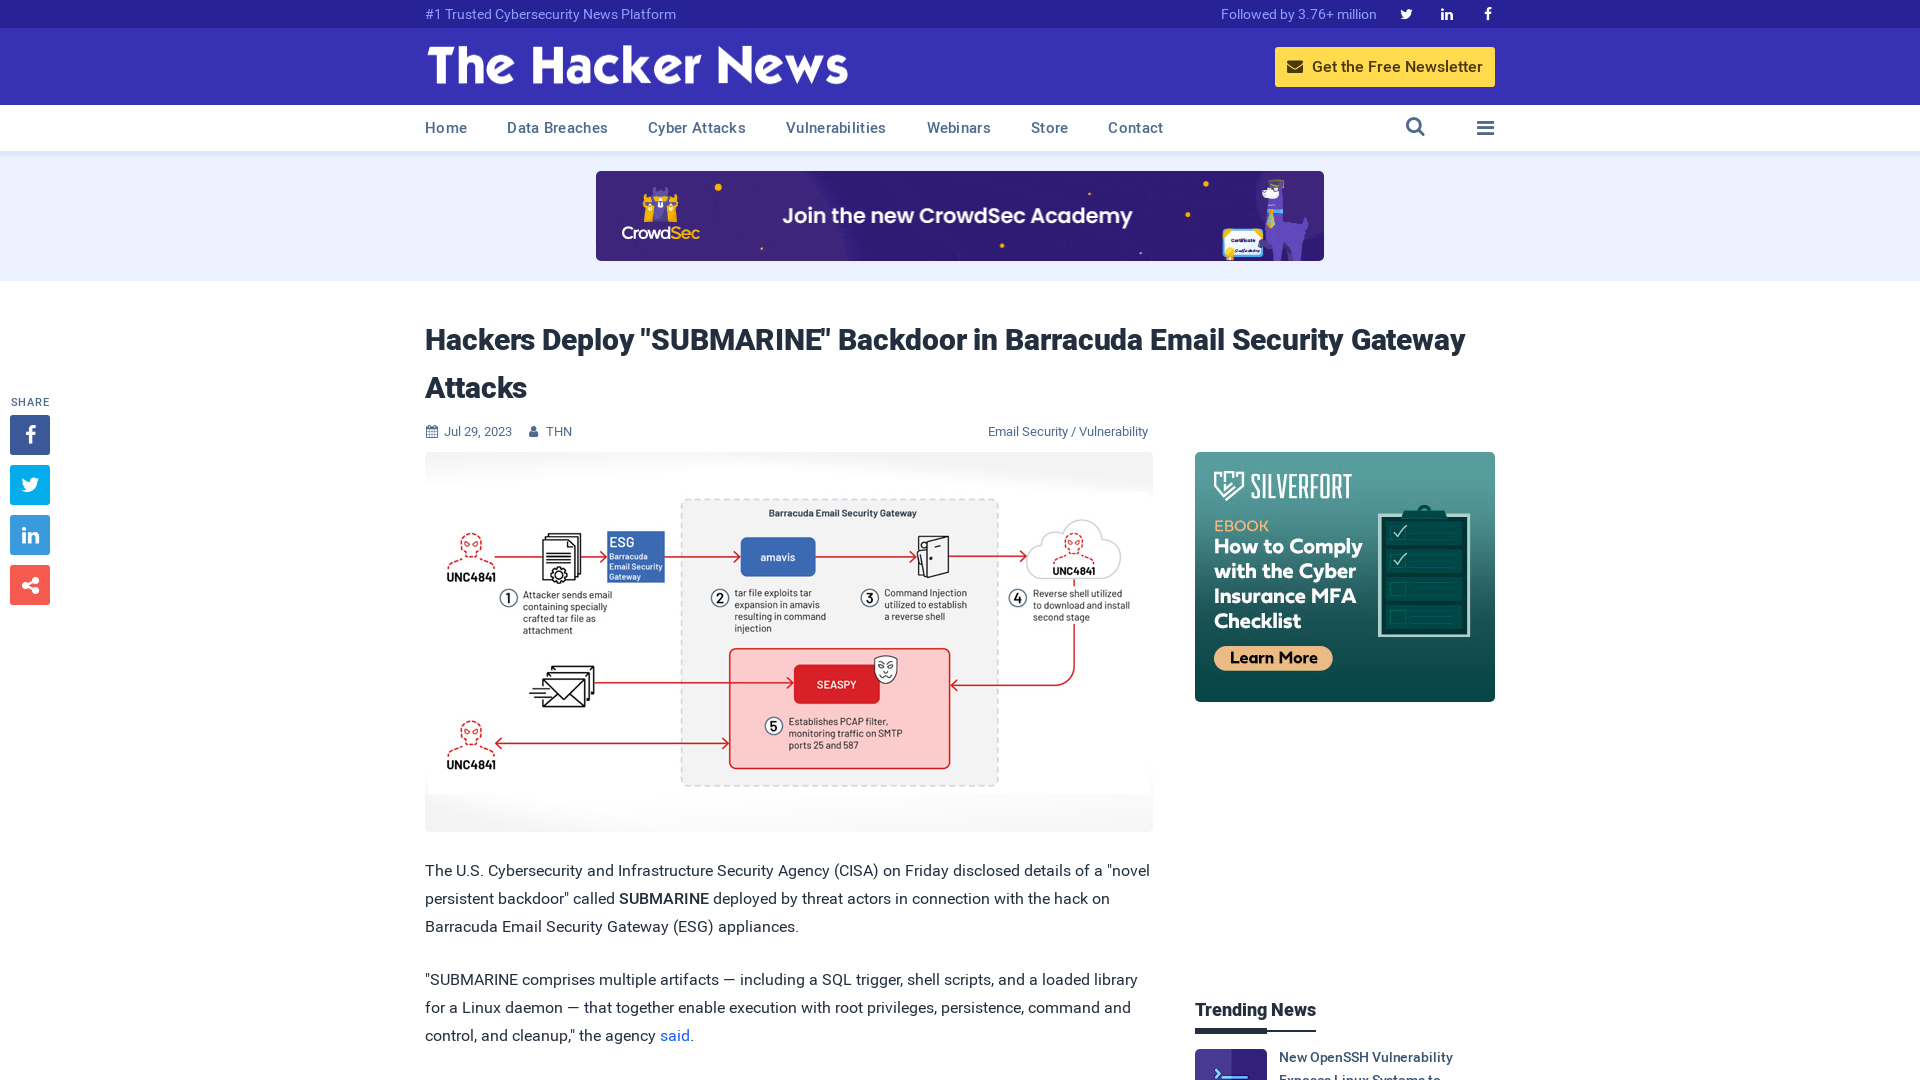Open the hamburger menu icon
The width and height of the screenshot is (1920, 1080).
(1485, 128)
